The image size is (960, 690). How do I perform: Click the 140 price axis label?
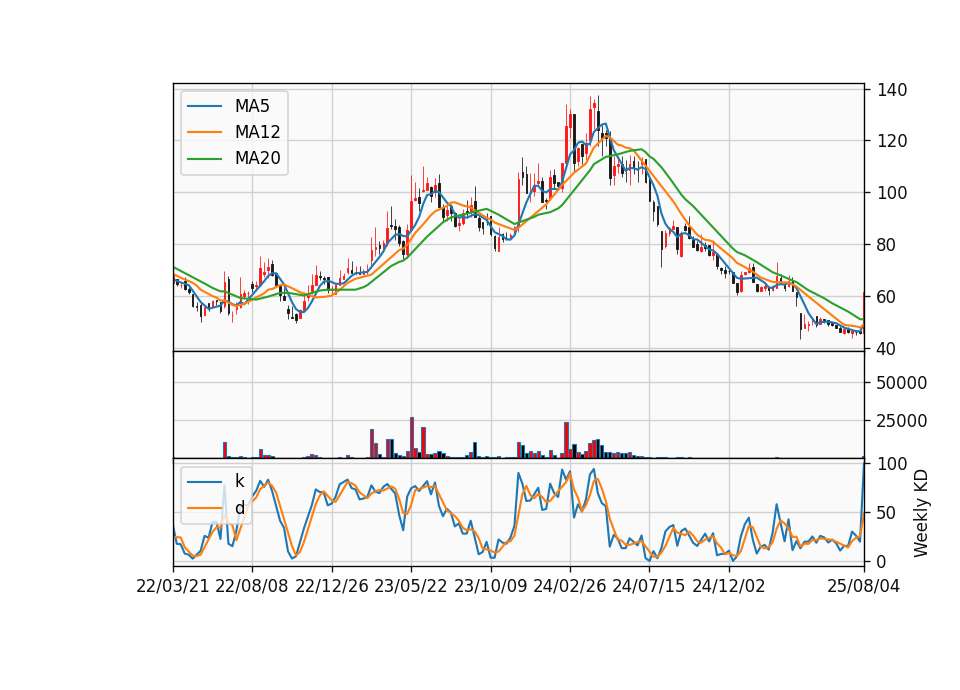point(892,90)
